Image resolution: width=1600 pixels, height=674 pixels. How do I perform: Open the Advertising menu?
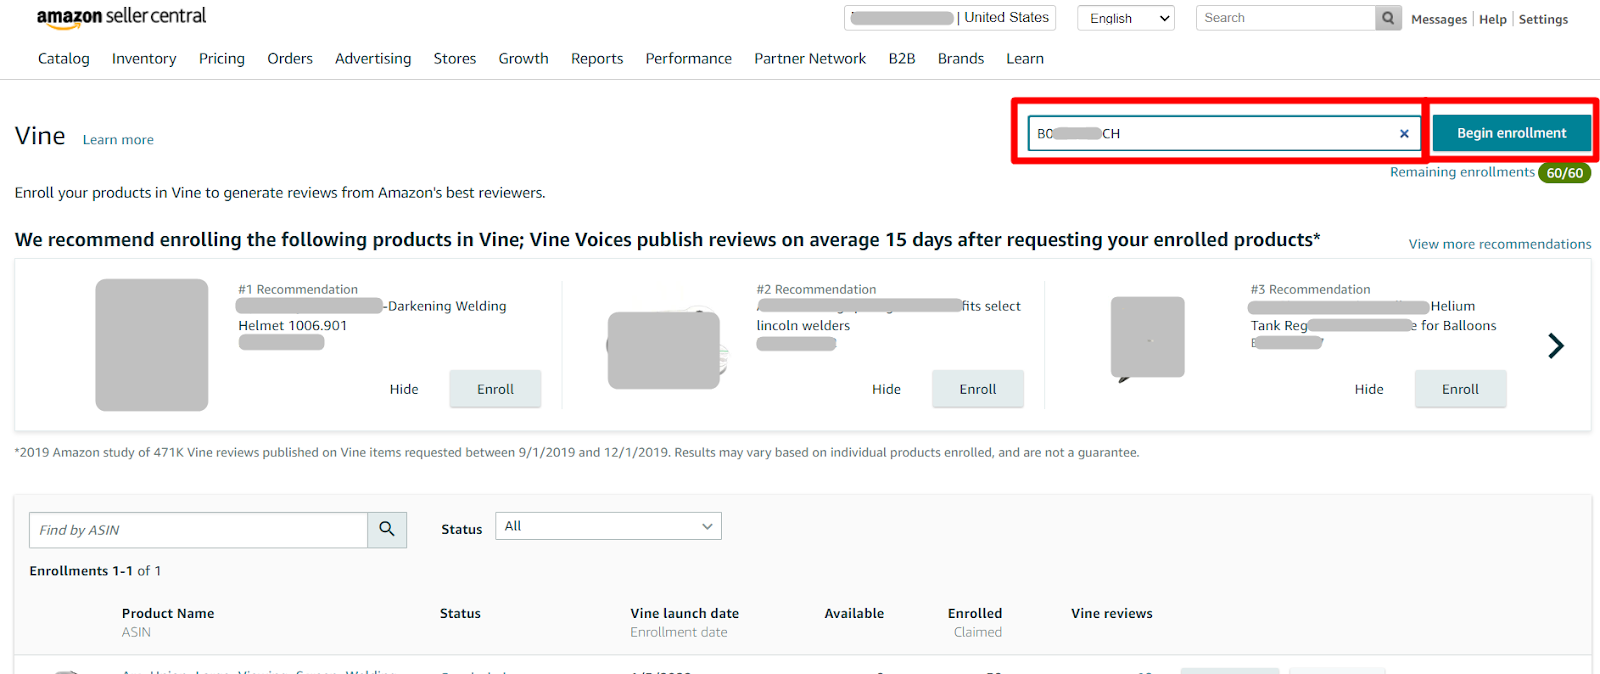[x=373, y=59]
